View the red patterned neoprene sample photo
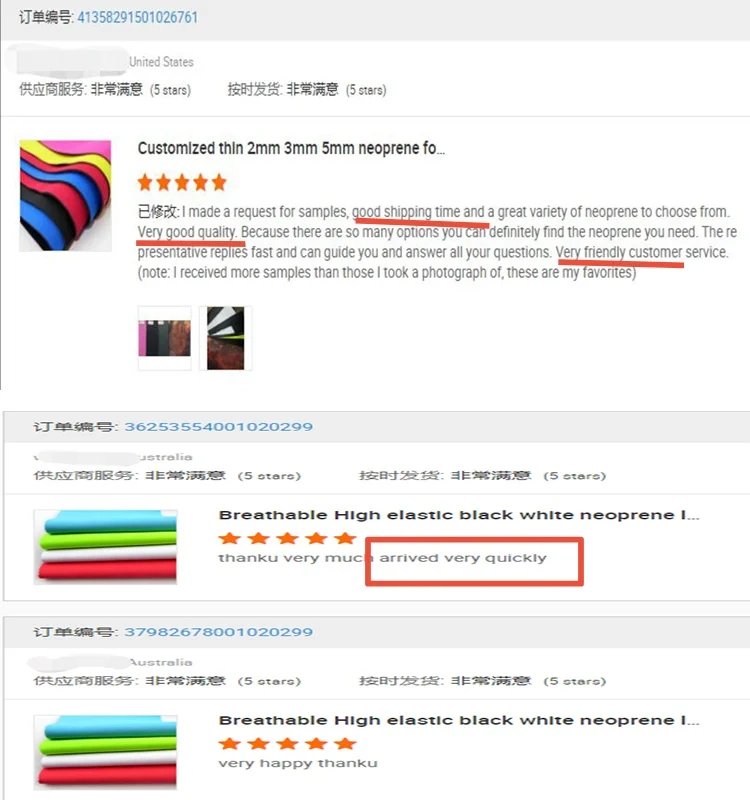 [226, 338]
